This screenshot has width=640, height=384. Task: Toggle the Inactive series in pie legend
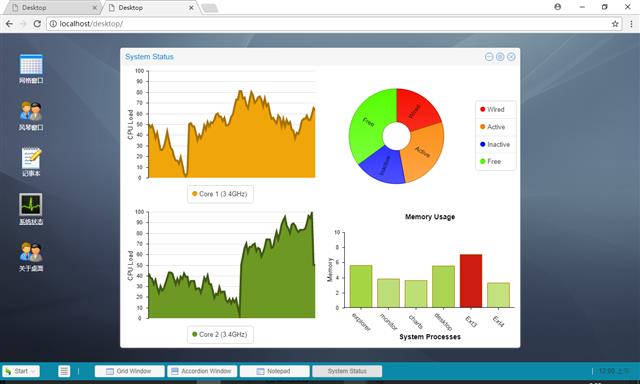point(495,144)
